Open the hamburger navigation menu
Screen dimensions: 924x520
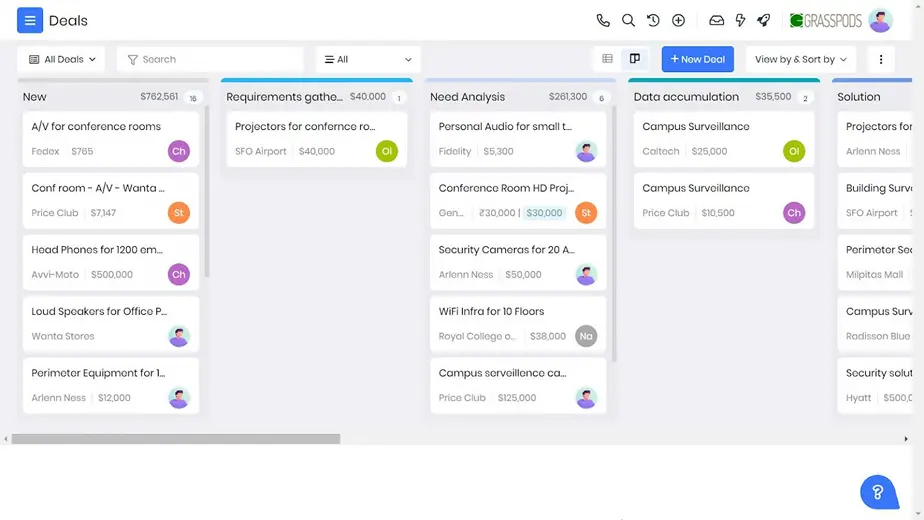tap(30, 20)
